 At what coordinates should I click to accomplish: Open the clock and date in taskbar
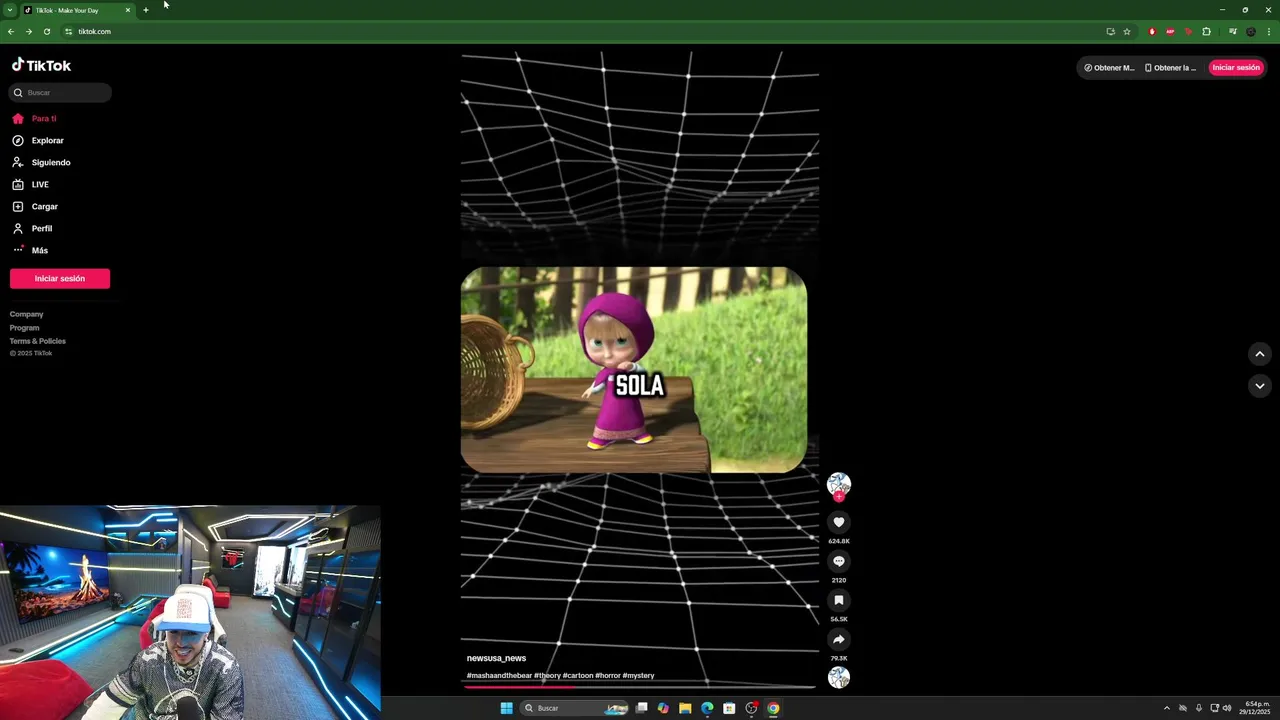(x=1256, y=708)
